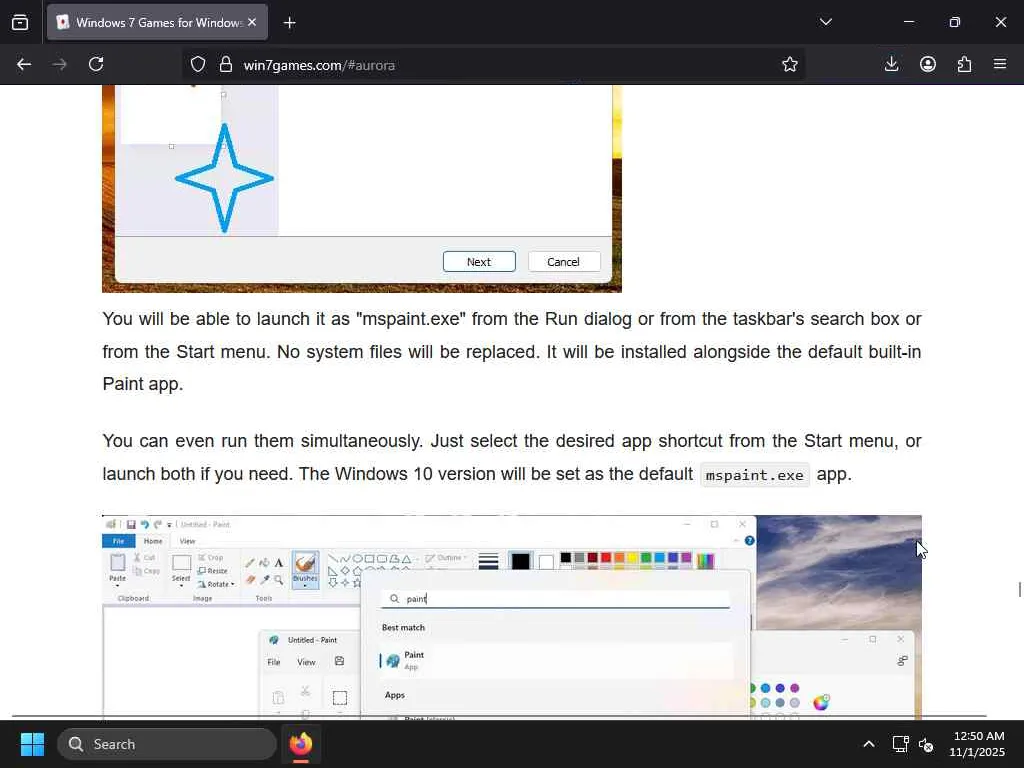Open a new tab with plus
1024x768 pixels.
pyautogui.click(x=289, y=23)
